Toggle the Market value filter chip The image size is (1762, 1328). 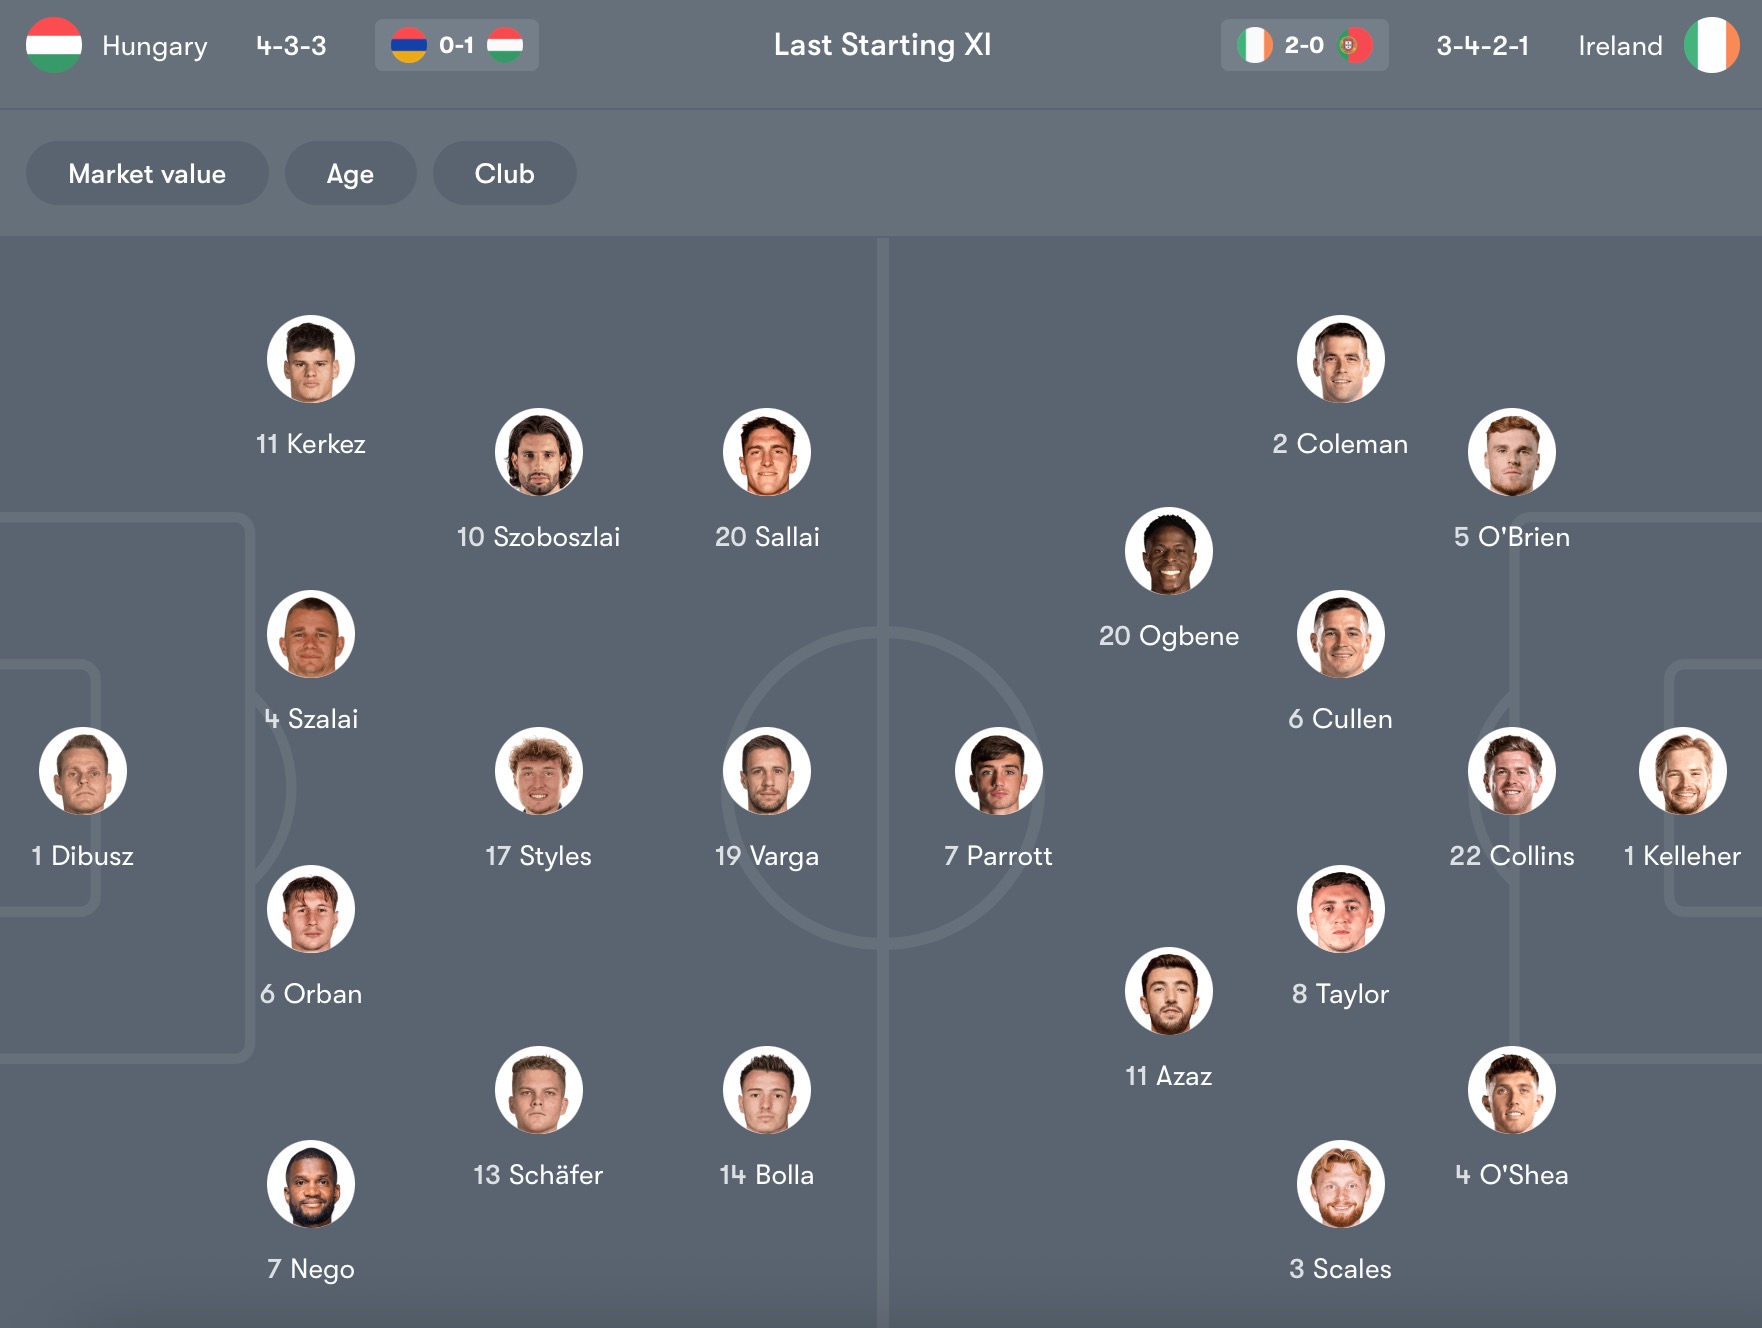tap(147, 173)
